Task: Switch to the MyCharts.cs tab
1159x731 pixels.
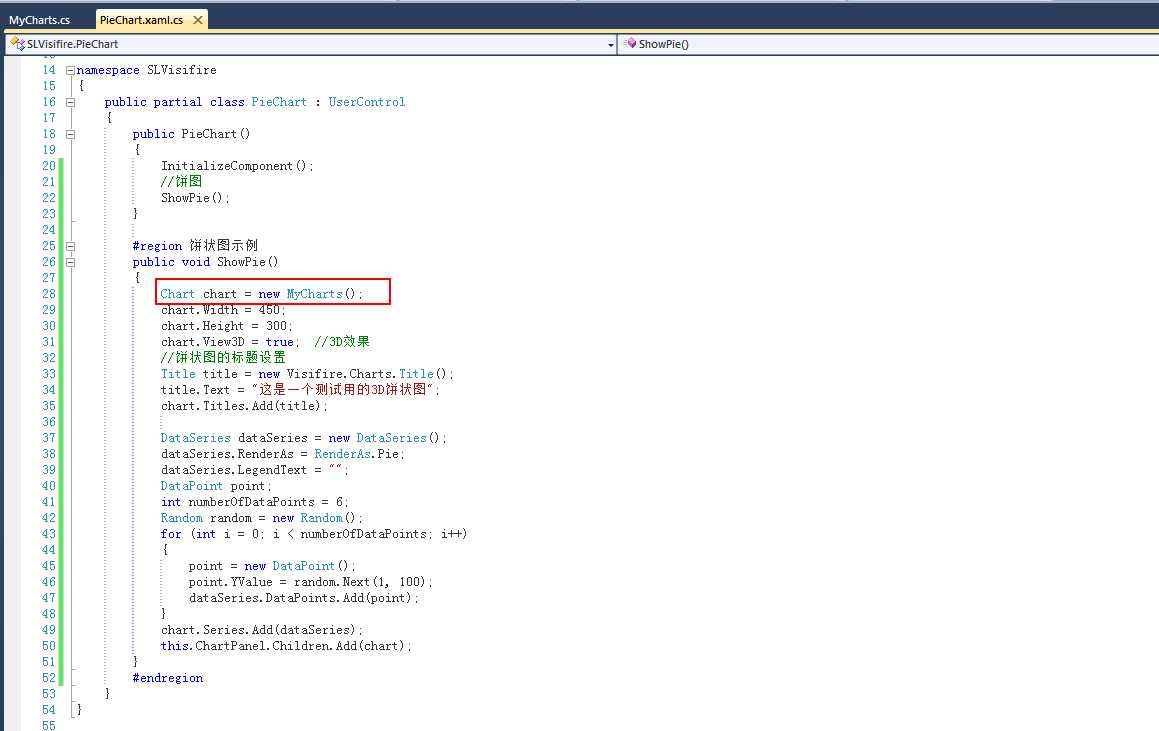Action: [40, 20]
